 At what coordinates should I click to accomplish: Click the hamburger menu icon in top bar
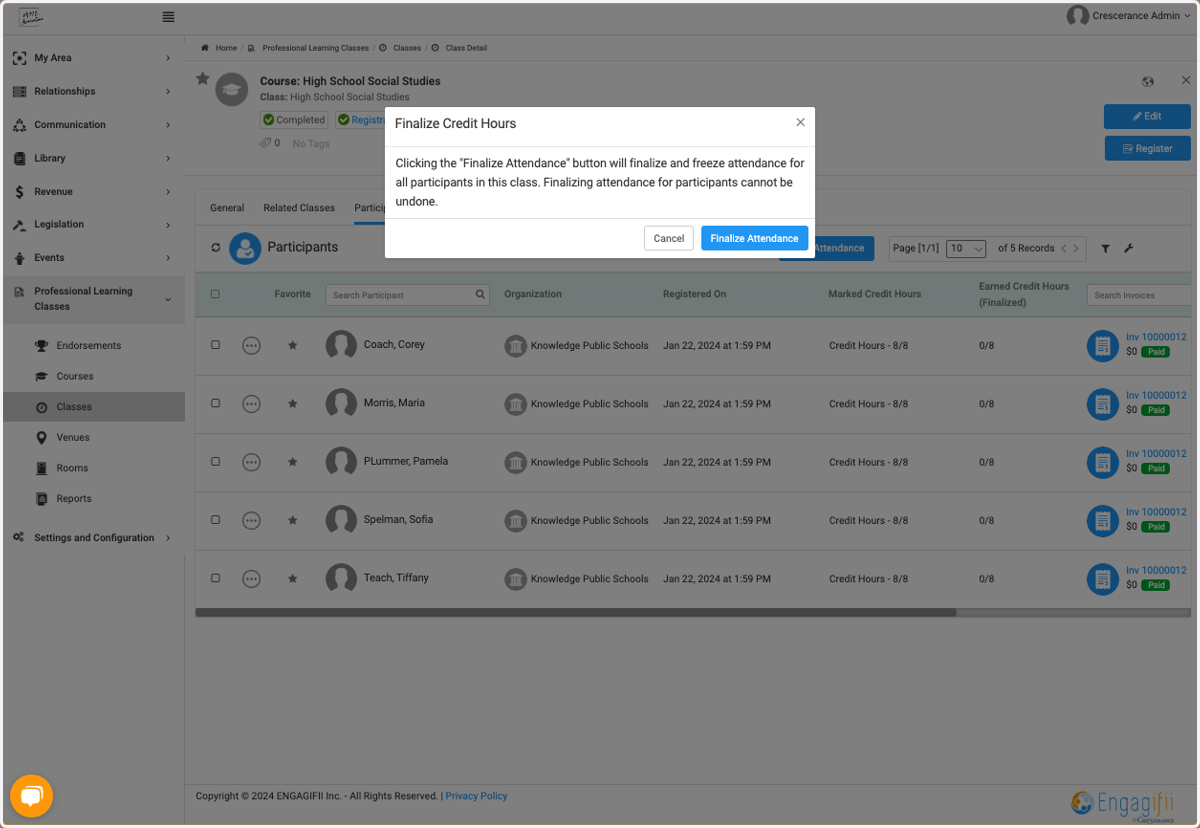(168, 17)
